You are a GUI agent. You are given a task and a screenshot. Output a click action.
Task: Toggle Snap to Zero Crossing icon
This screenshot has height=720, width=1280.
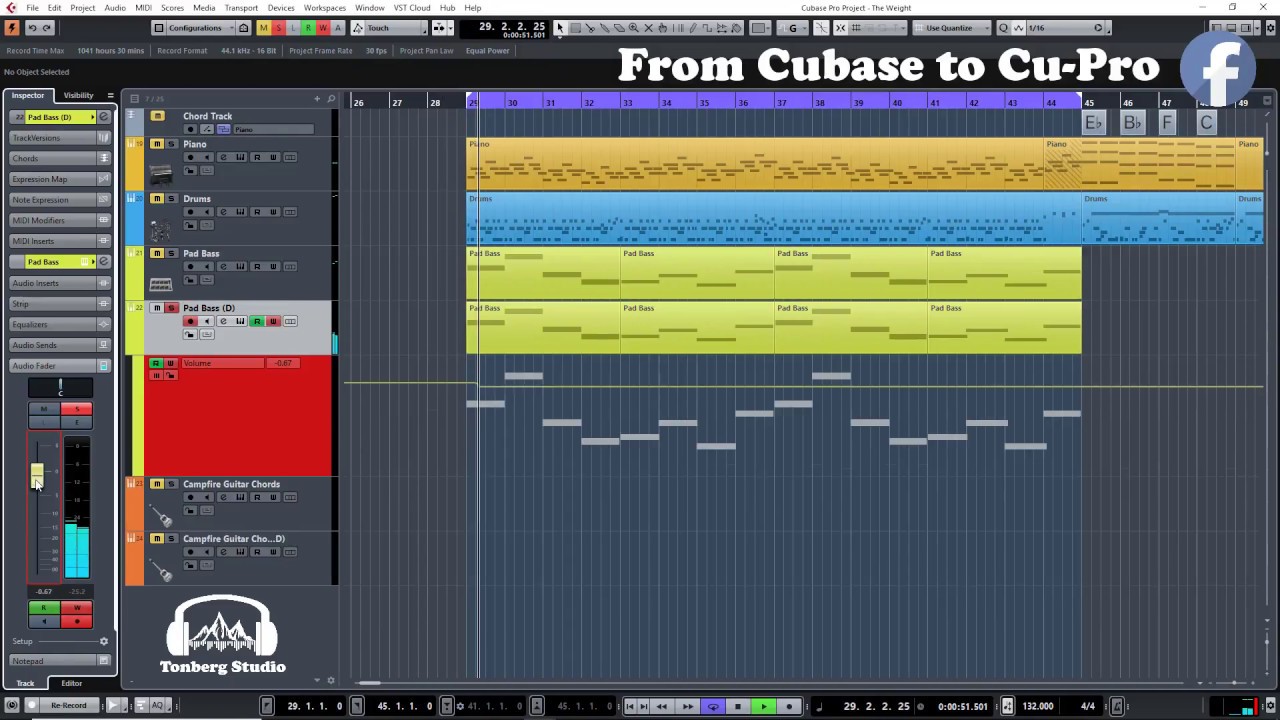pyautogui.click(x=821, y=28)
